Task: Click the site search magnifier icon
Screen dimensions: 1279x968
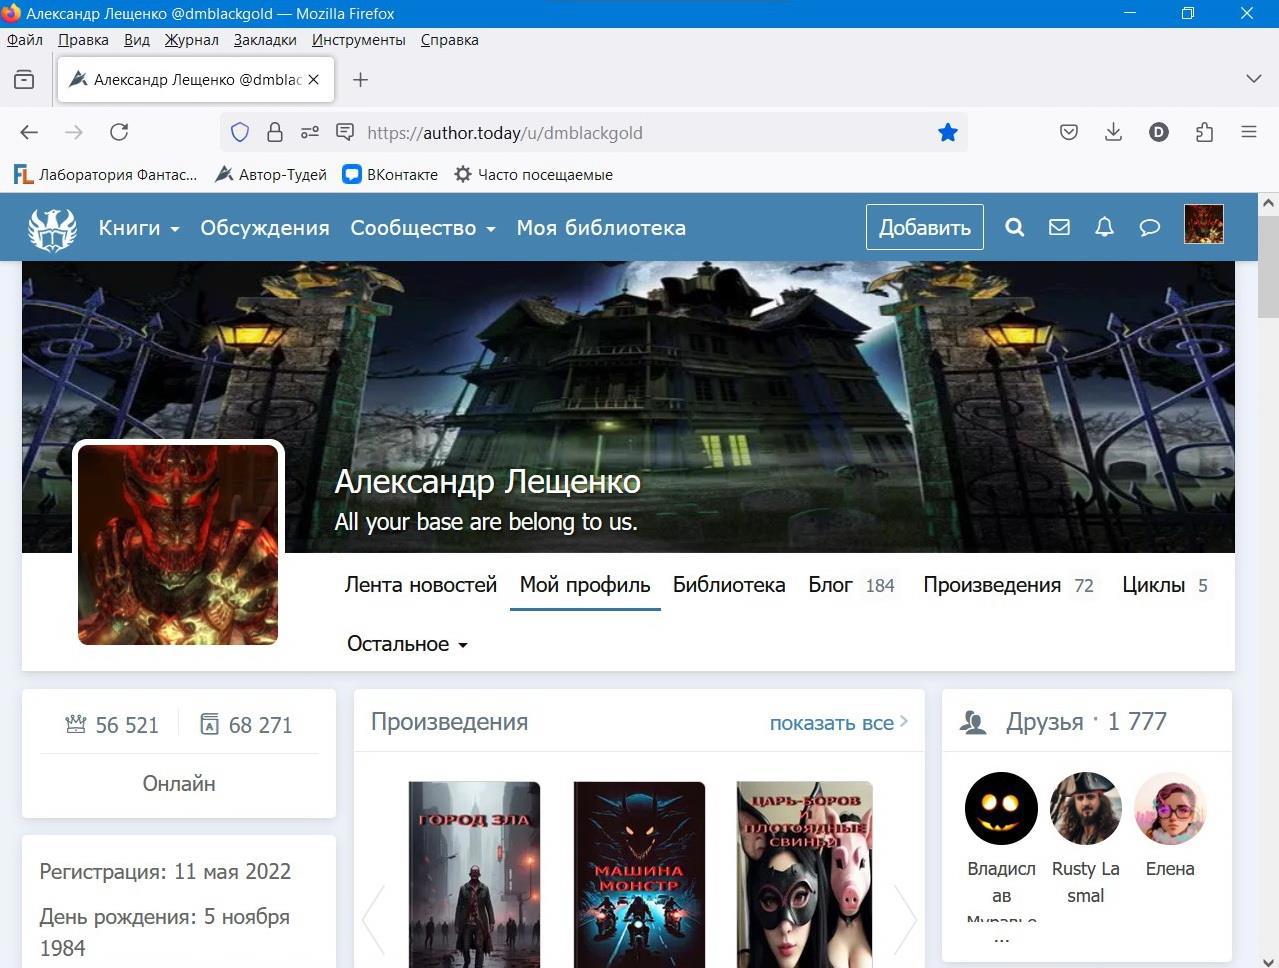Action: coord(1014,228)
